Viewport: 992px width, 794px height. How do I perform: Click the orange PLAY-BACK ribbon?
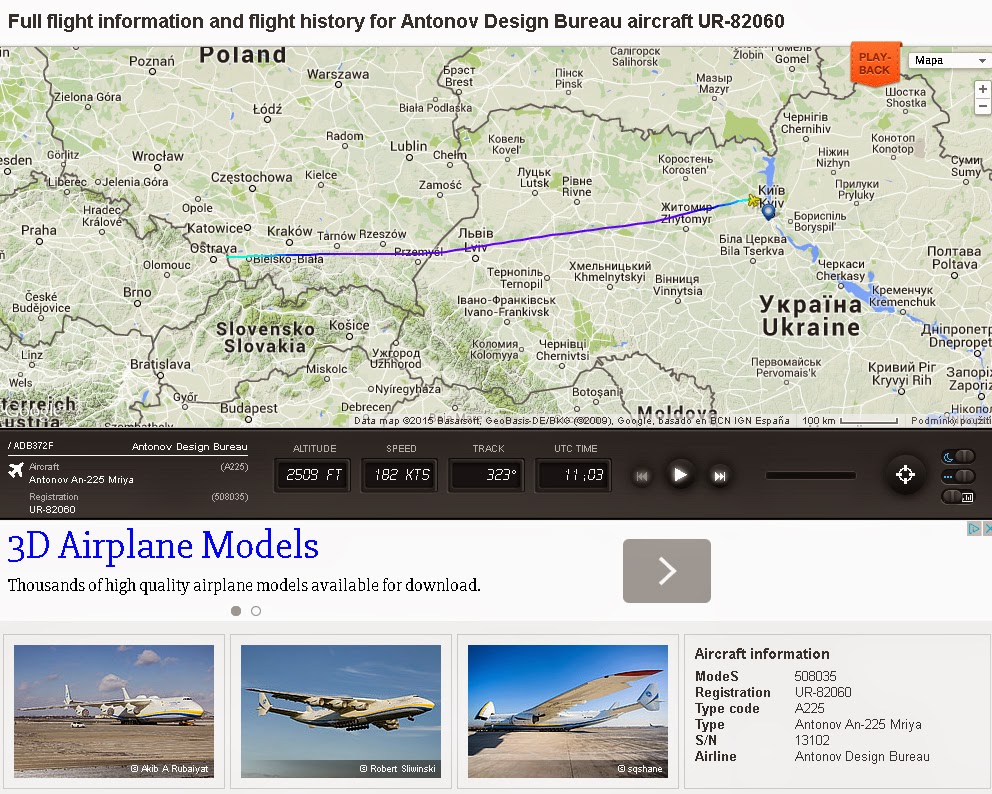[875, 63]
